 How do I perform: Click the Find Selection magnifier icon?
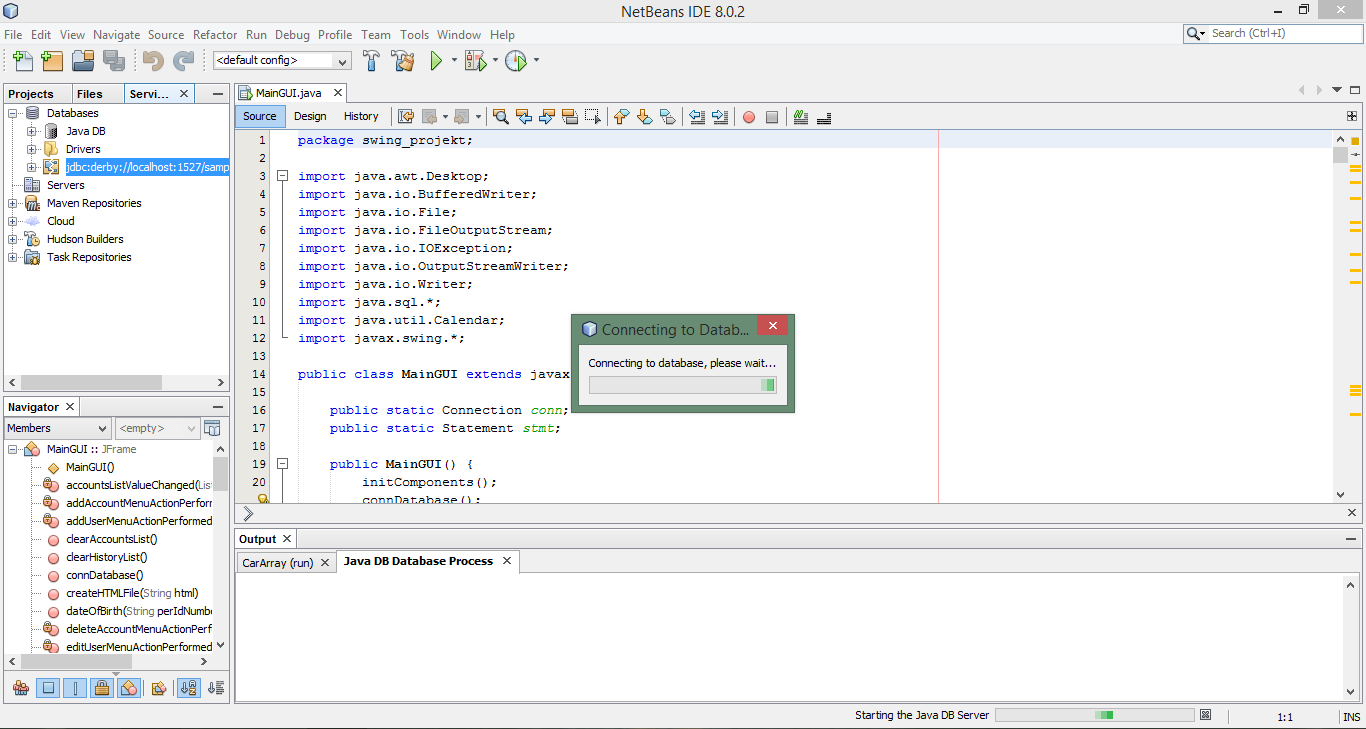click(x=501, y=117)
